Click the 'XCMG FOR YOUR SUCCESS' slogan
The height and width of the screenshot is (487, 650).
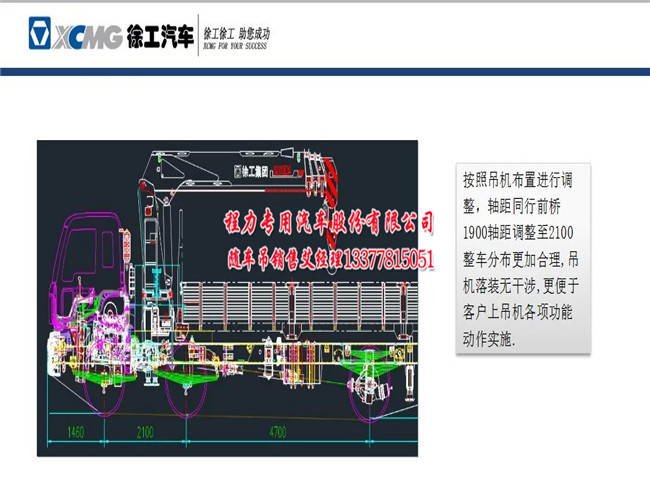(x=234, y=47)
